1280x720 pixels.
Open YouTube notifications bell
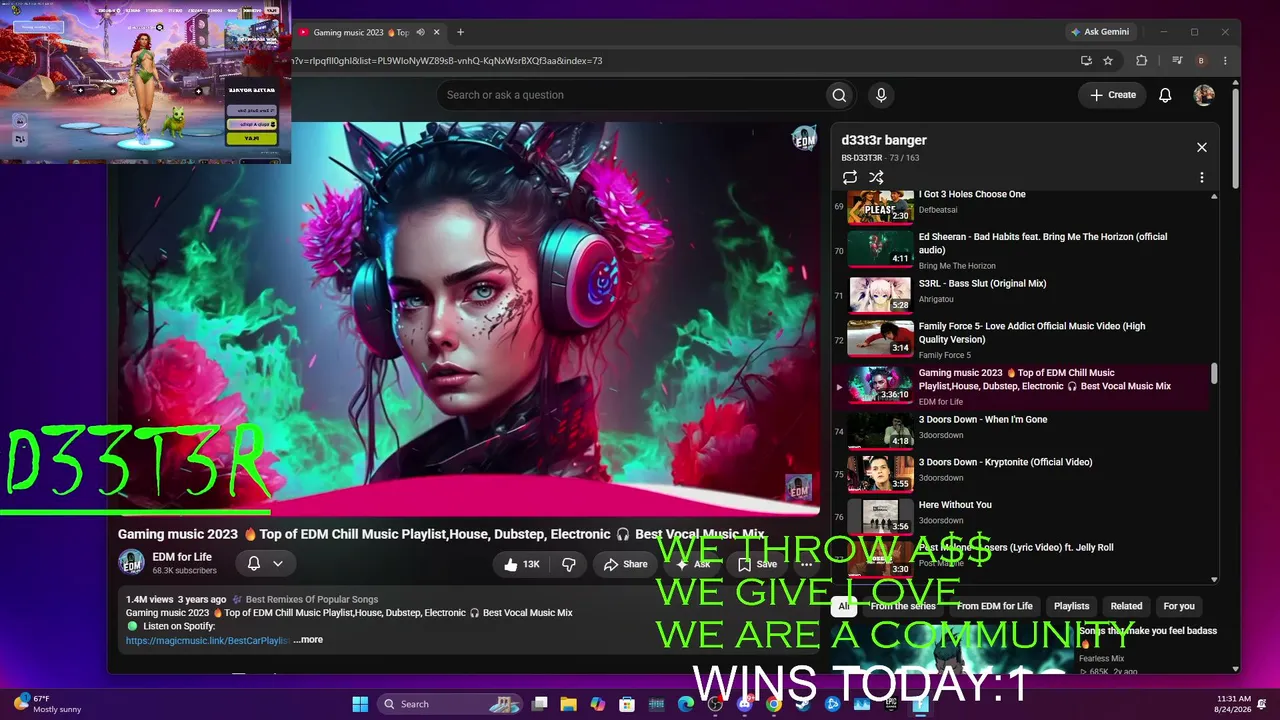[x=1165, y=95]
